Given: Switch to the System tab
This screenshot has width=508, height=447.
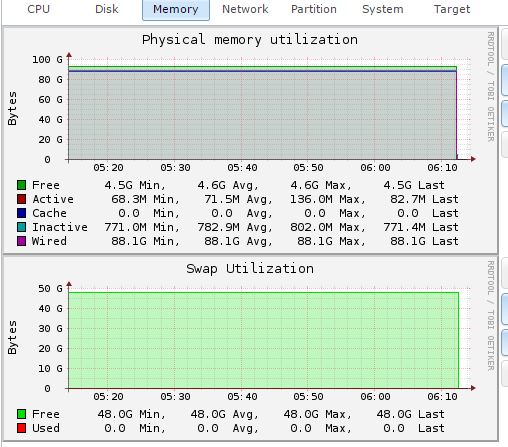Looking at the screenshot, I should coord(383,9).
